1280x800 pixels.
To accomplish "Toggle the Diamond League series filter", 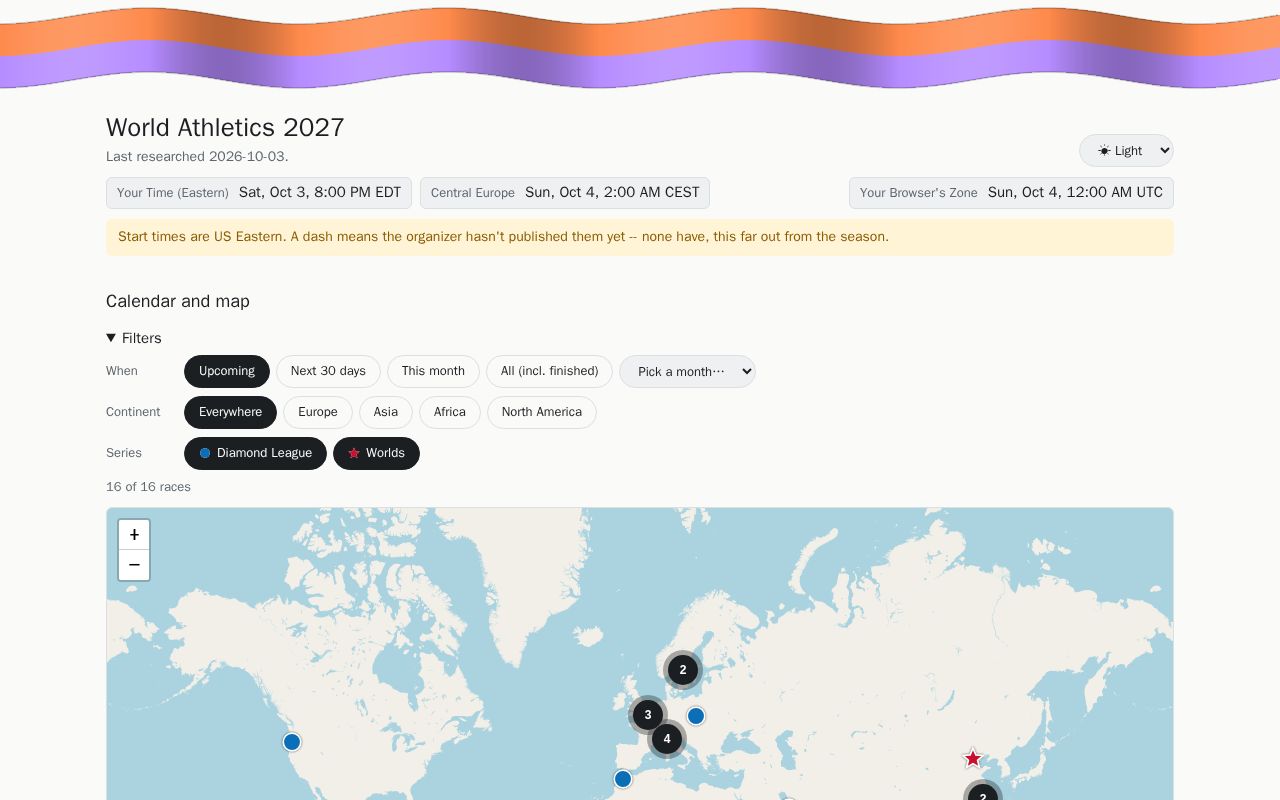I will tap(255, 453).
